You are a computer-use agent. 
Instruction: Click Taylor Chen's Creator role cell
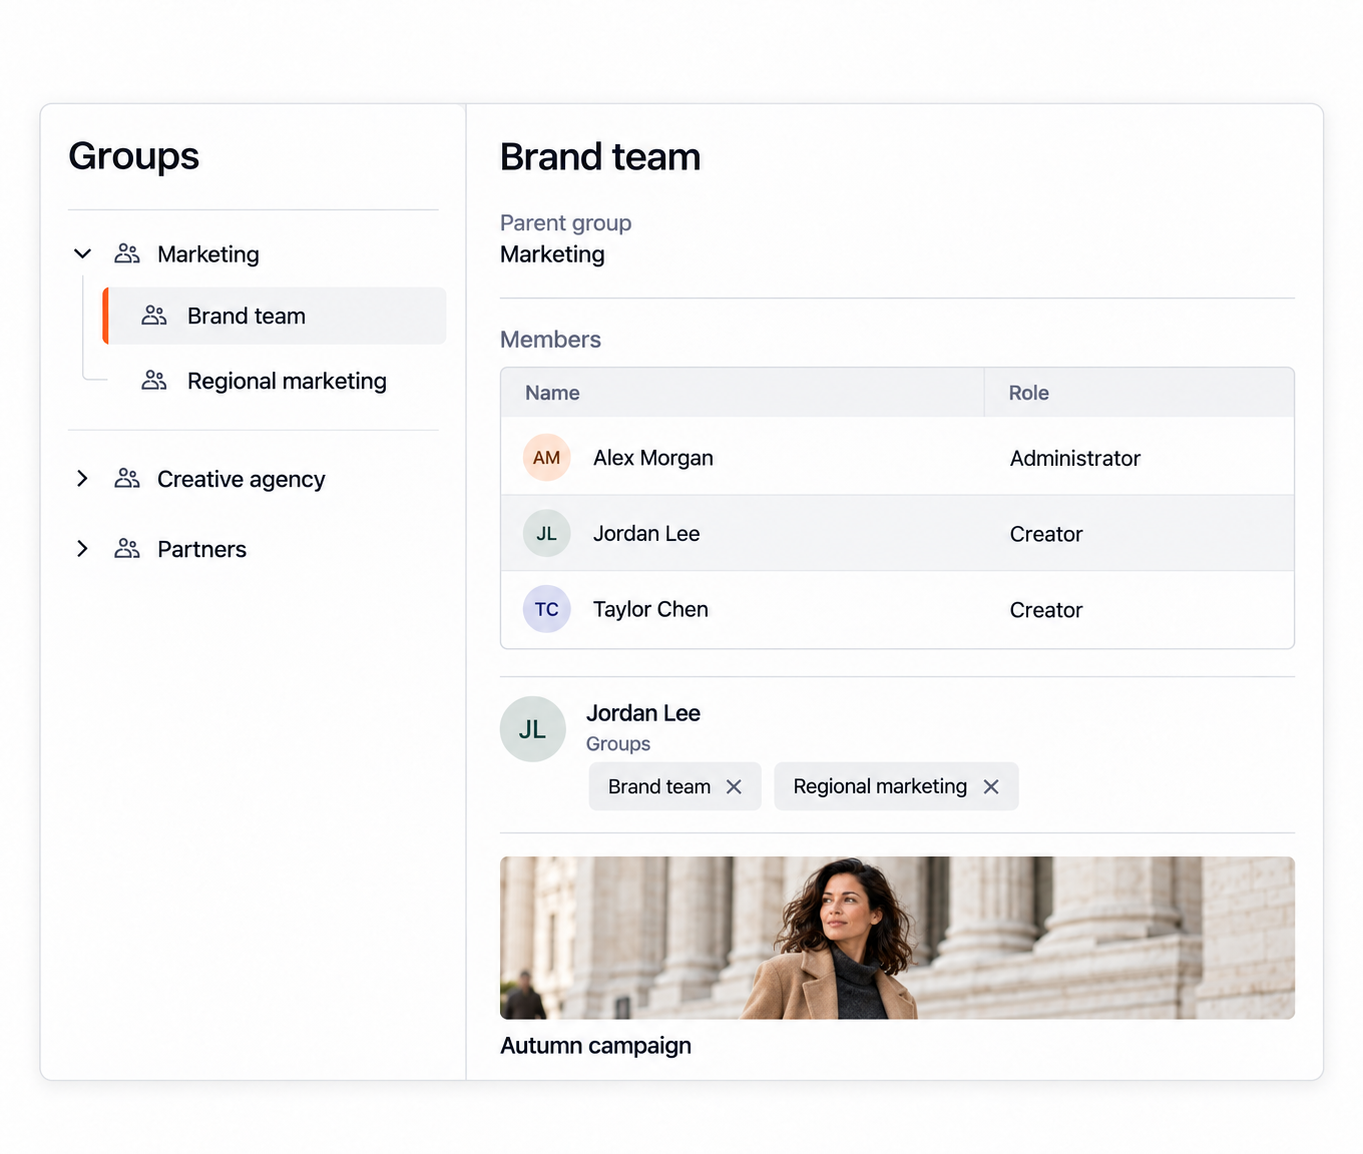[1046, 610]
